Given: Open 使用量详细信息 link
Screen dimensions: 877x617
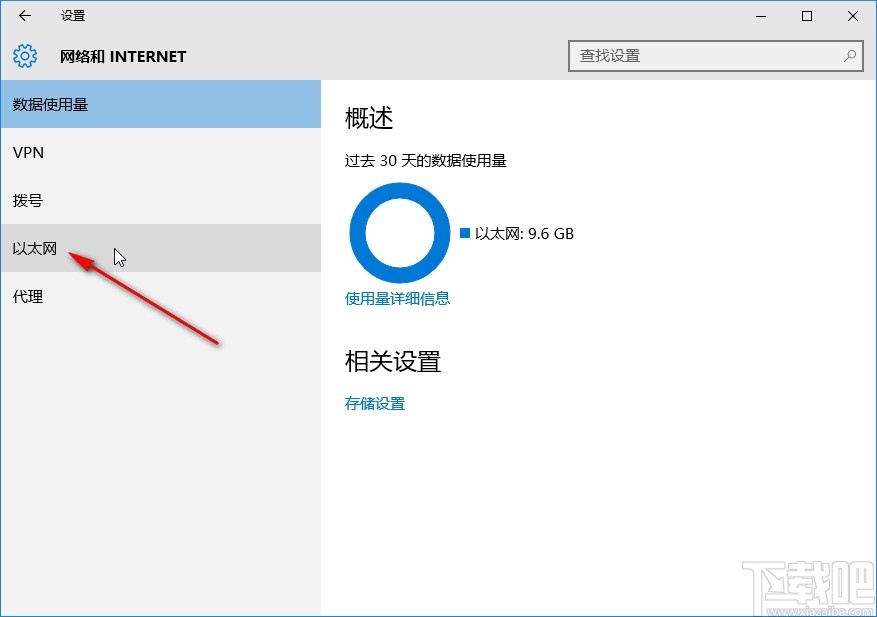Looking at the screenshot, I should click(398, 298).
